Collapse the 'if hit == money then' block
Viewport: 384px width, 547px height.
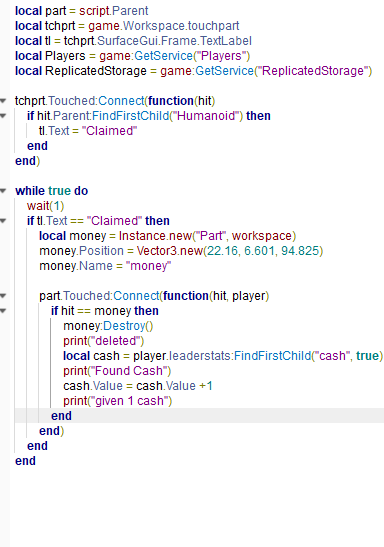pos(3,311)
